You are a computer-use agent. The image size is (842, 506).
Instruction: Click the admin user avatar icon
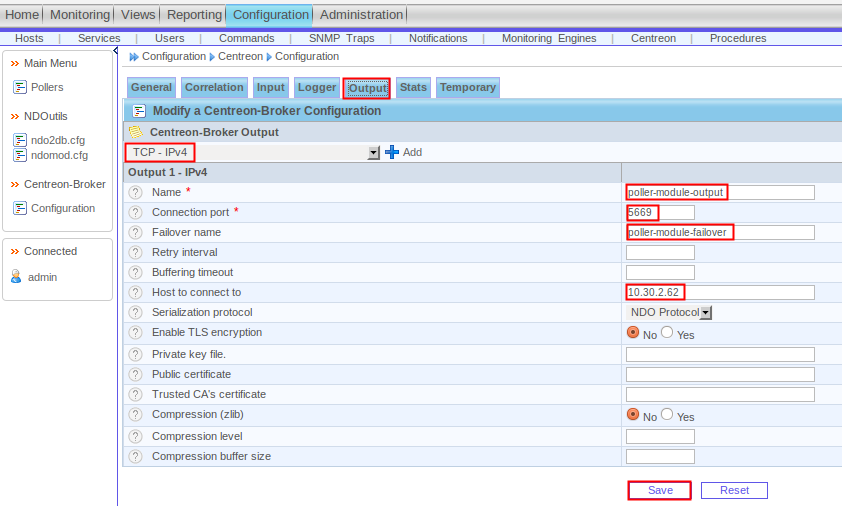tap(16, 277)
